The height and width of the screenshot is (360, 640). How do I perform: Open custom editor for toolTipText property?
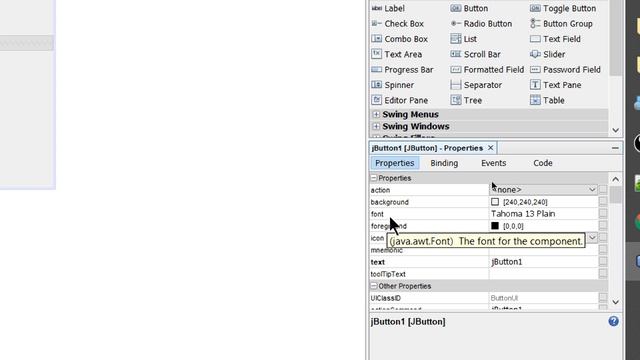coord(603,273)
